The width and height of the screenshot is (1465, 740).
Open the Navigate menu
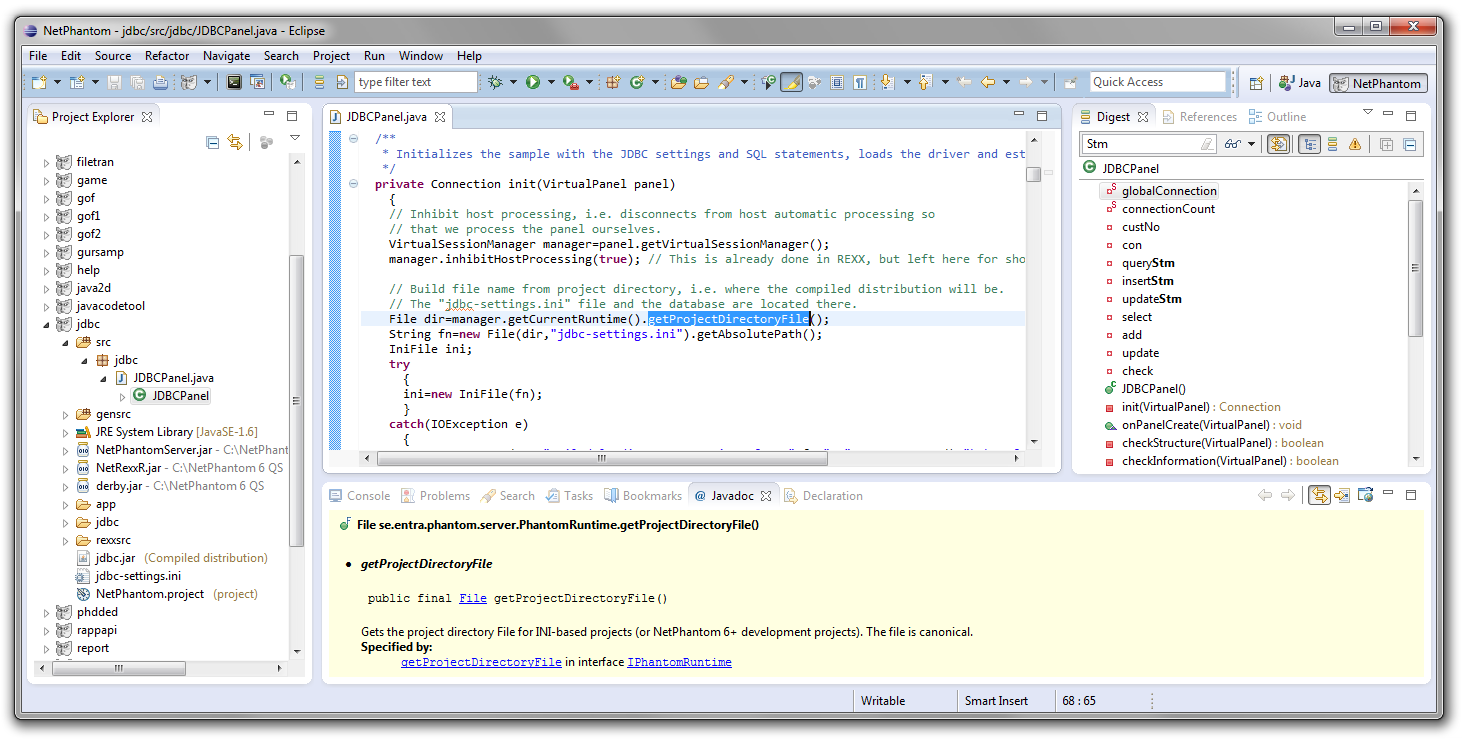tap(226, 56)
